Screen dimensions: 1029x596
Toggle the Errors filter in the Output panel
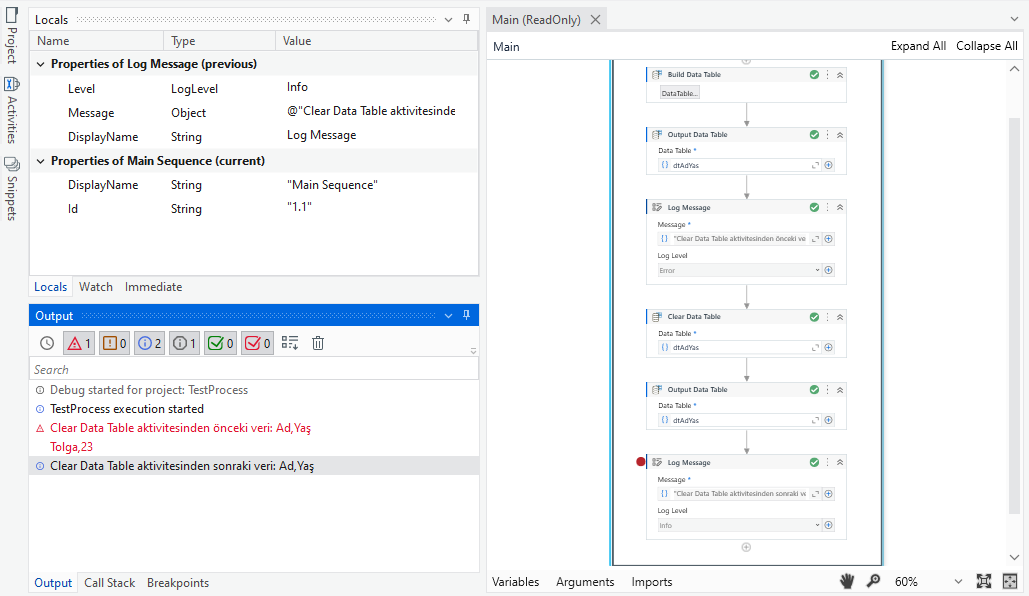click(x=78, y=342)
